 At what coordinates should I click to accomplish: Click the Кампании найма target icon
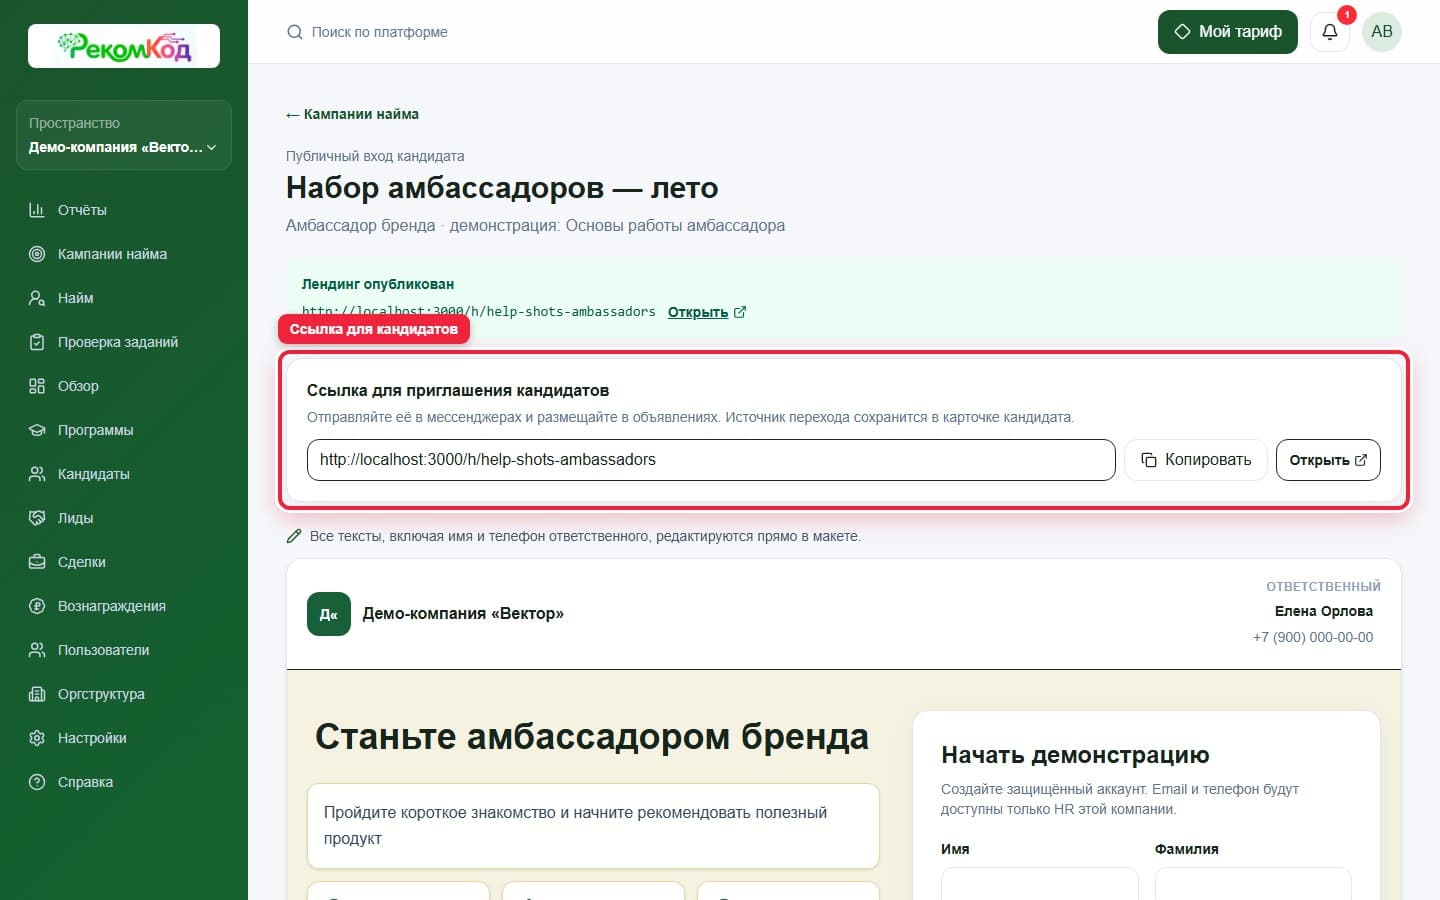pyautogui.click(x=37, y=254)
